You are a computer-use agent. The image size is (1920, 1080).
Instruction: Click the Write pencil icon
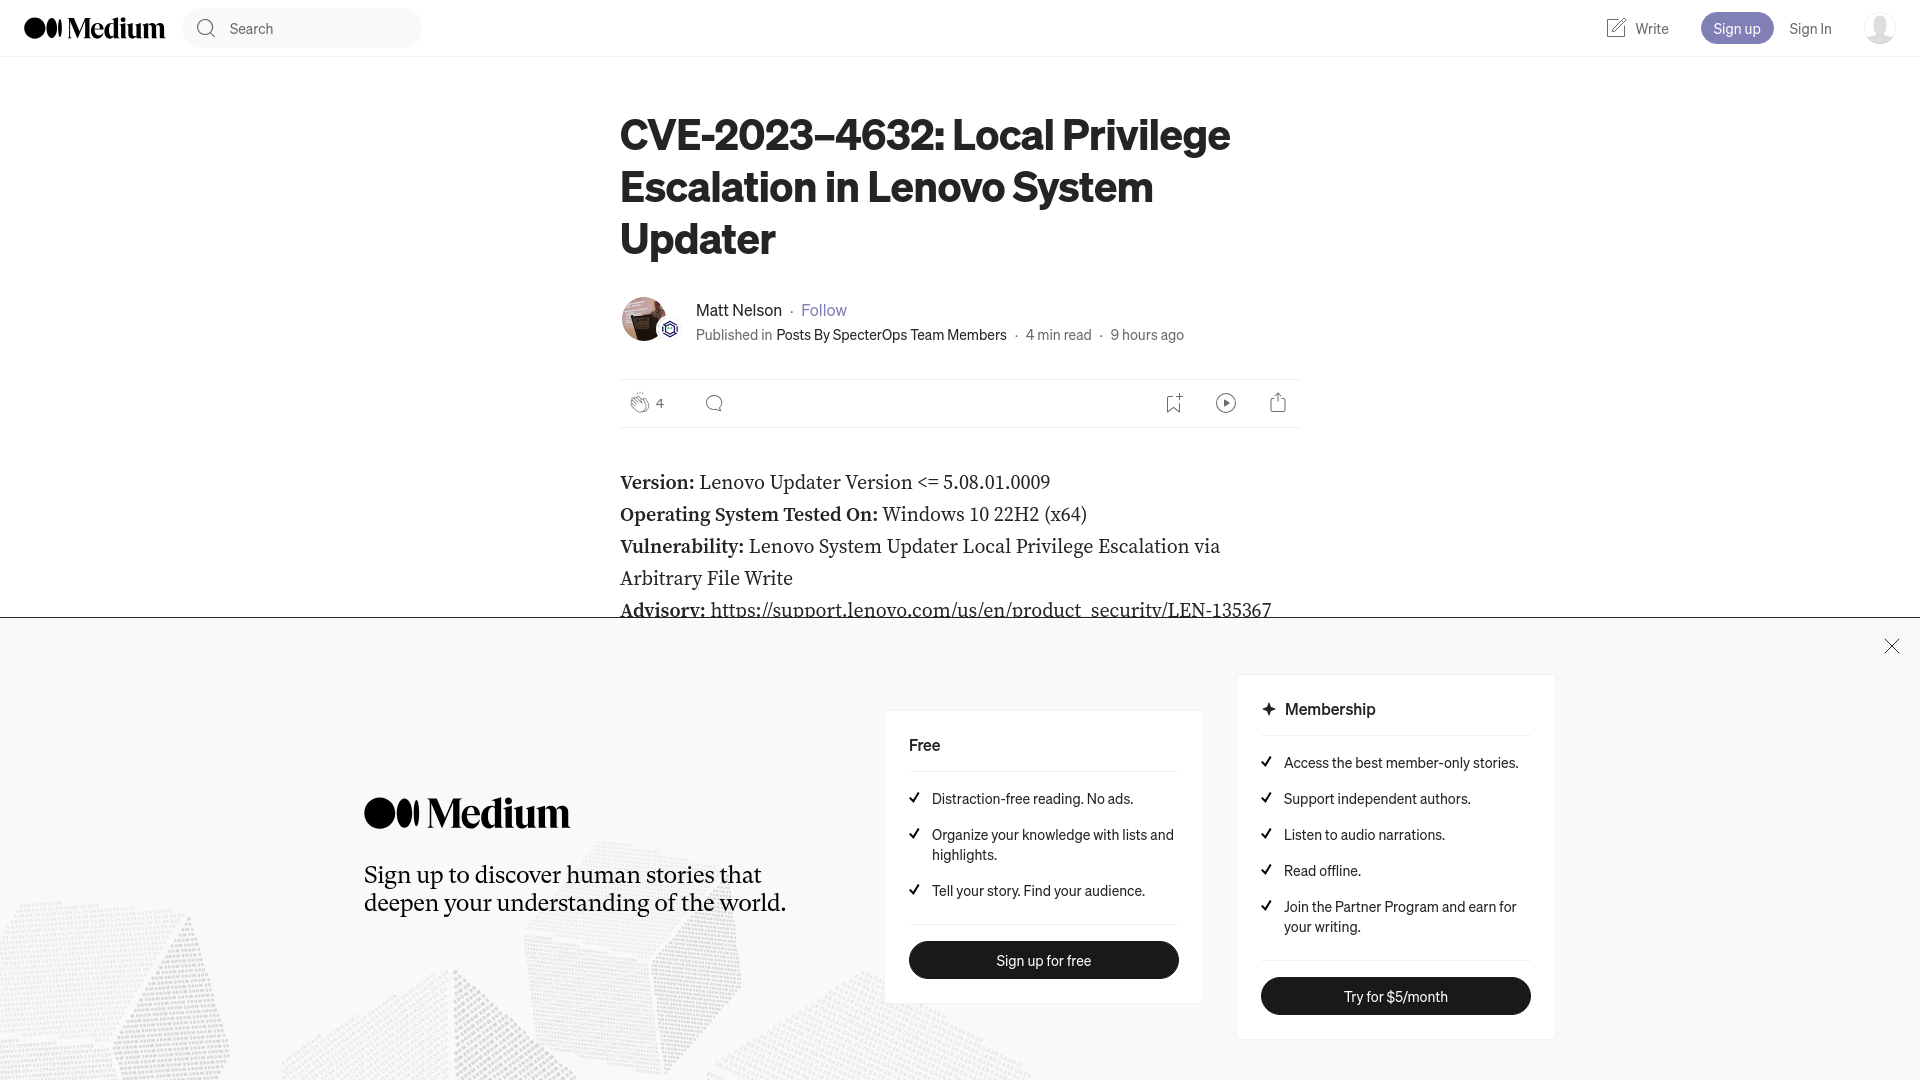tap(1615, 28)
